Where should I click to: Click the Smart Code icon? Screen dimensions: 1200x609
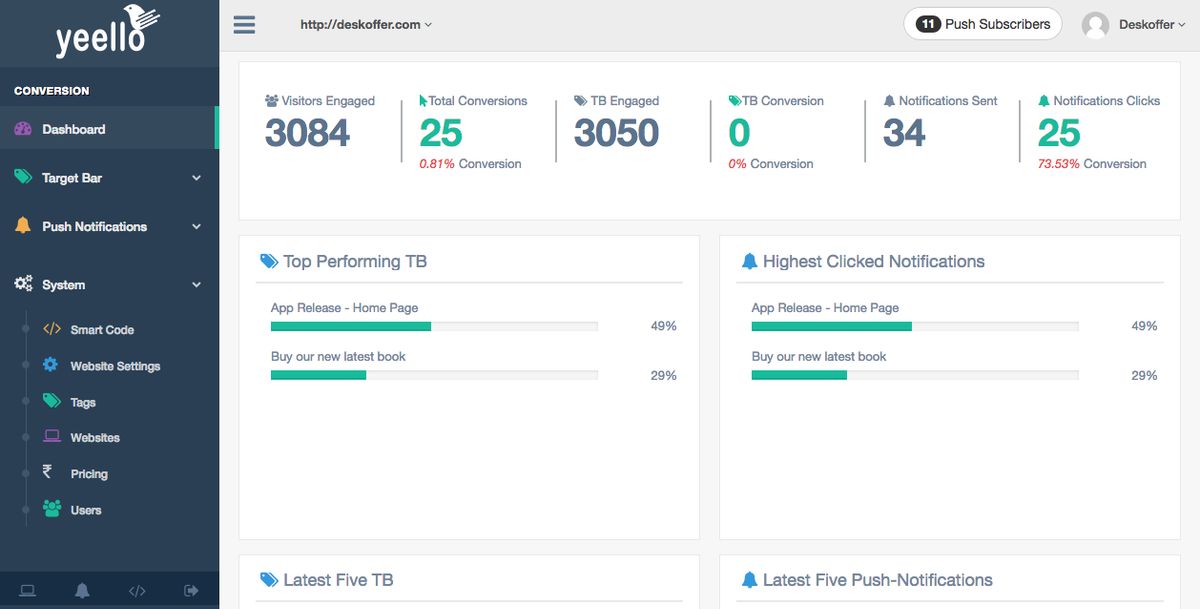[52, 329]
